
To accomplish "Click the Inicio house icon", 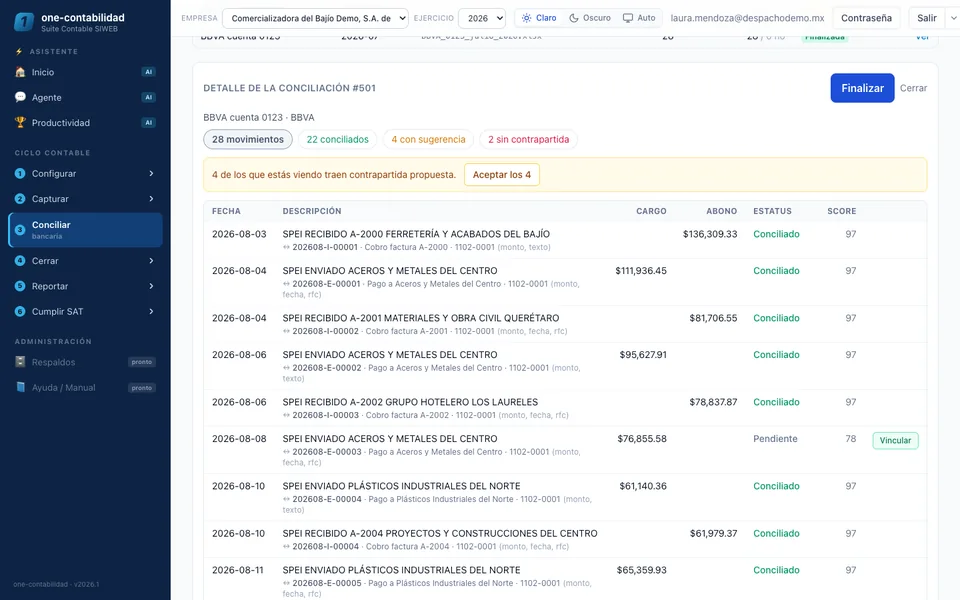I will (x=20, y=72).
